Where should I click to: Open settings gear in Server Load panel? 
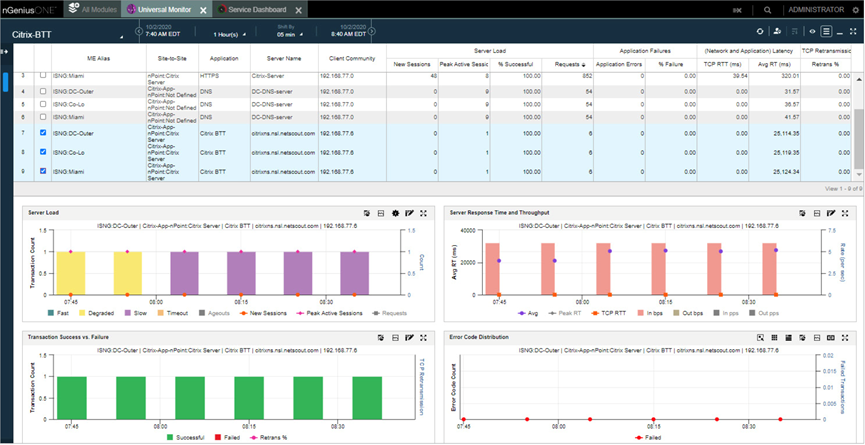(x=395, y=213)
